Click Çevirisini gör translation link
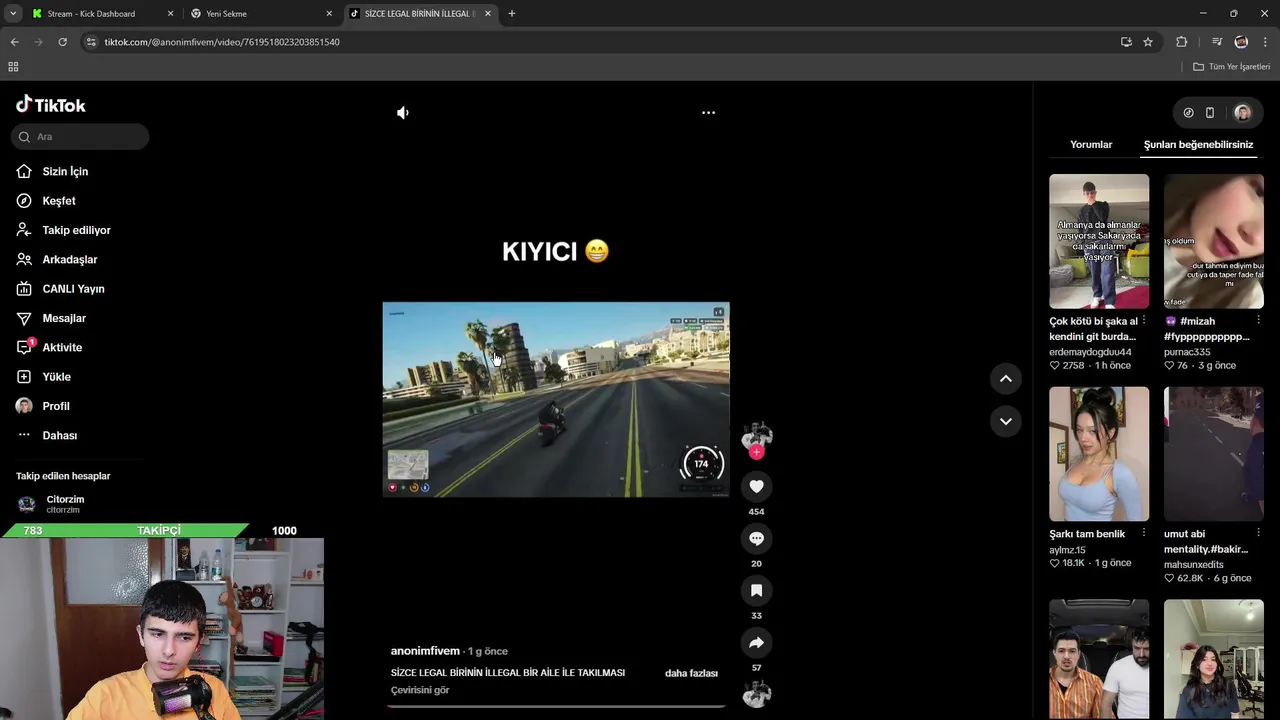 point(420,690)
